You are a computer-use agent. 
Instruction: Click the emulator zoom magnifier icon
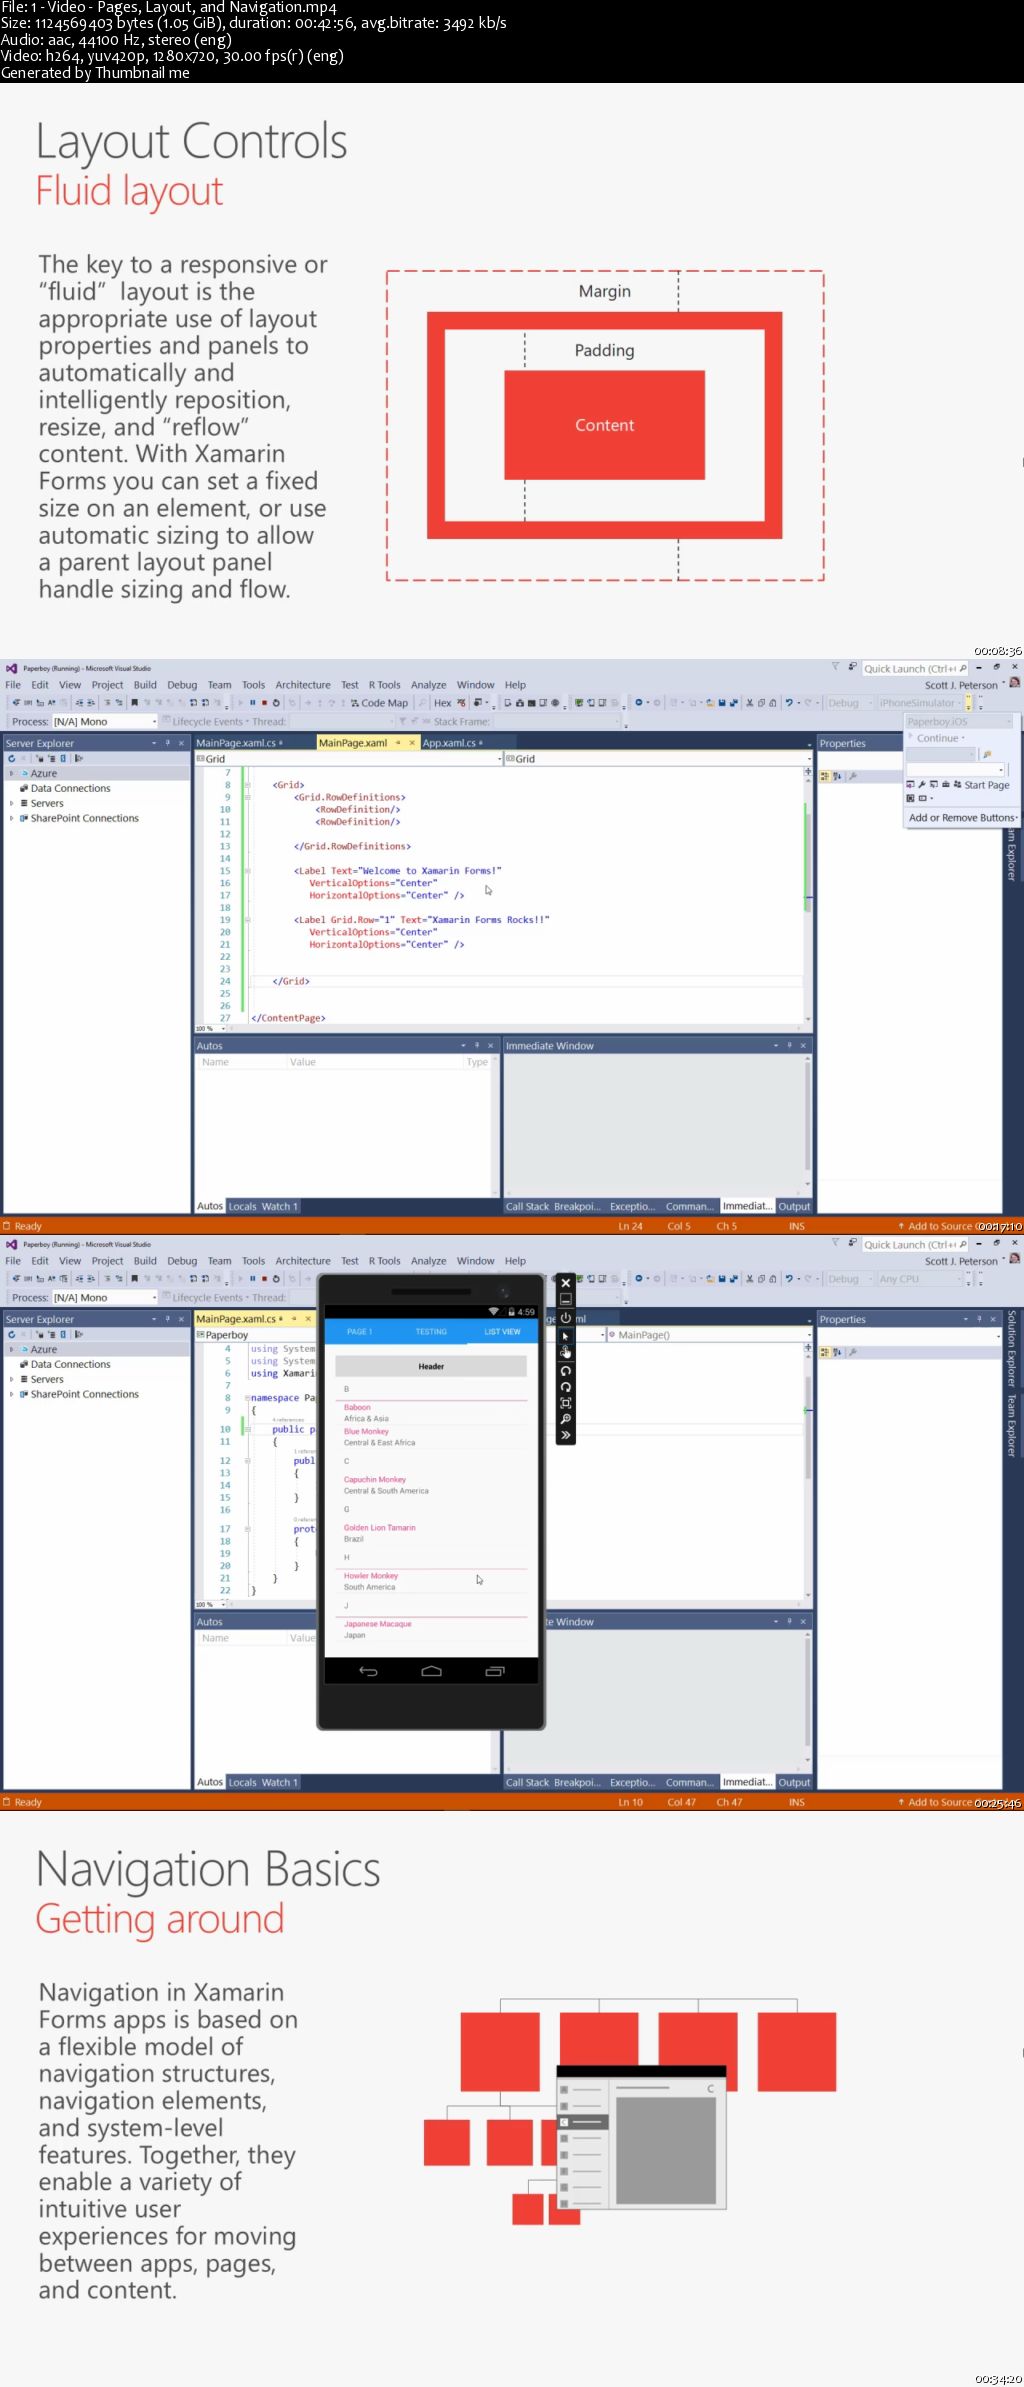[x=566, y=1419]
